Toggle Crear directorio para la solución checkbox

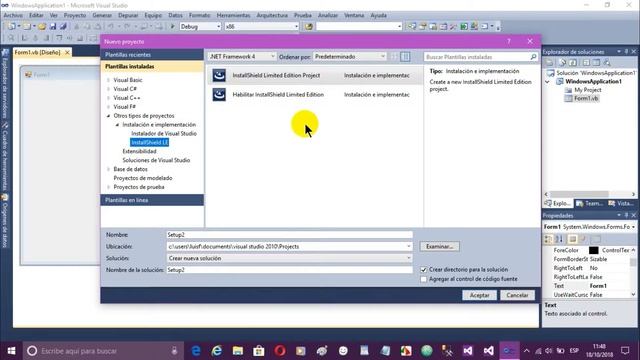click(424, 269)
